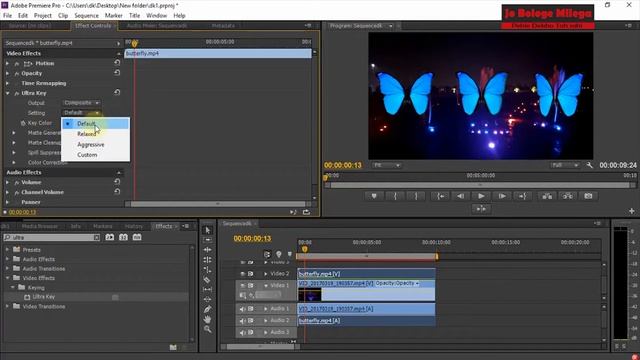Select the Hand tool
Viewport: 640px width, 360px height.
[x=207, y=319]
